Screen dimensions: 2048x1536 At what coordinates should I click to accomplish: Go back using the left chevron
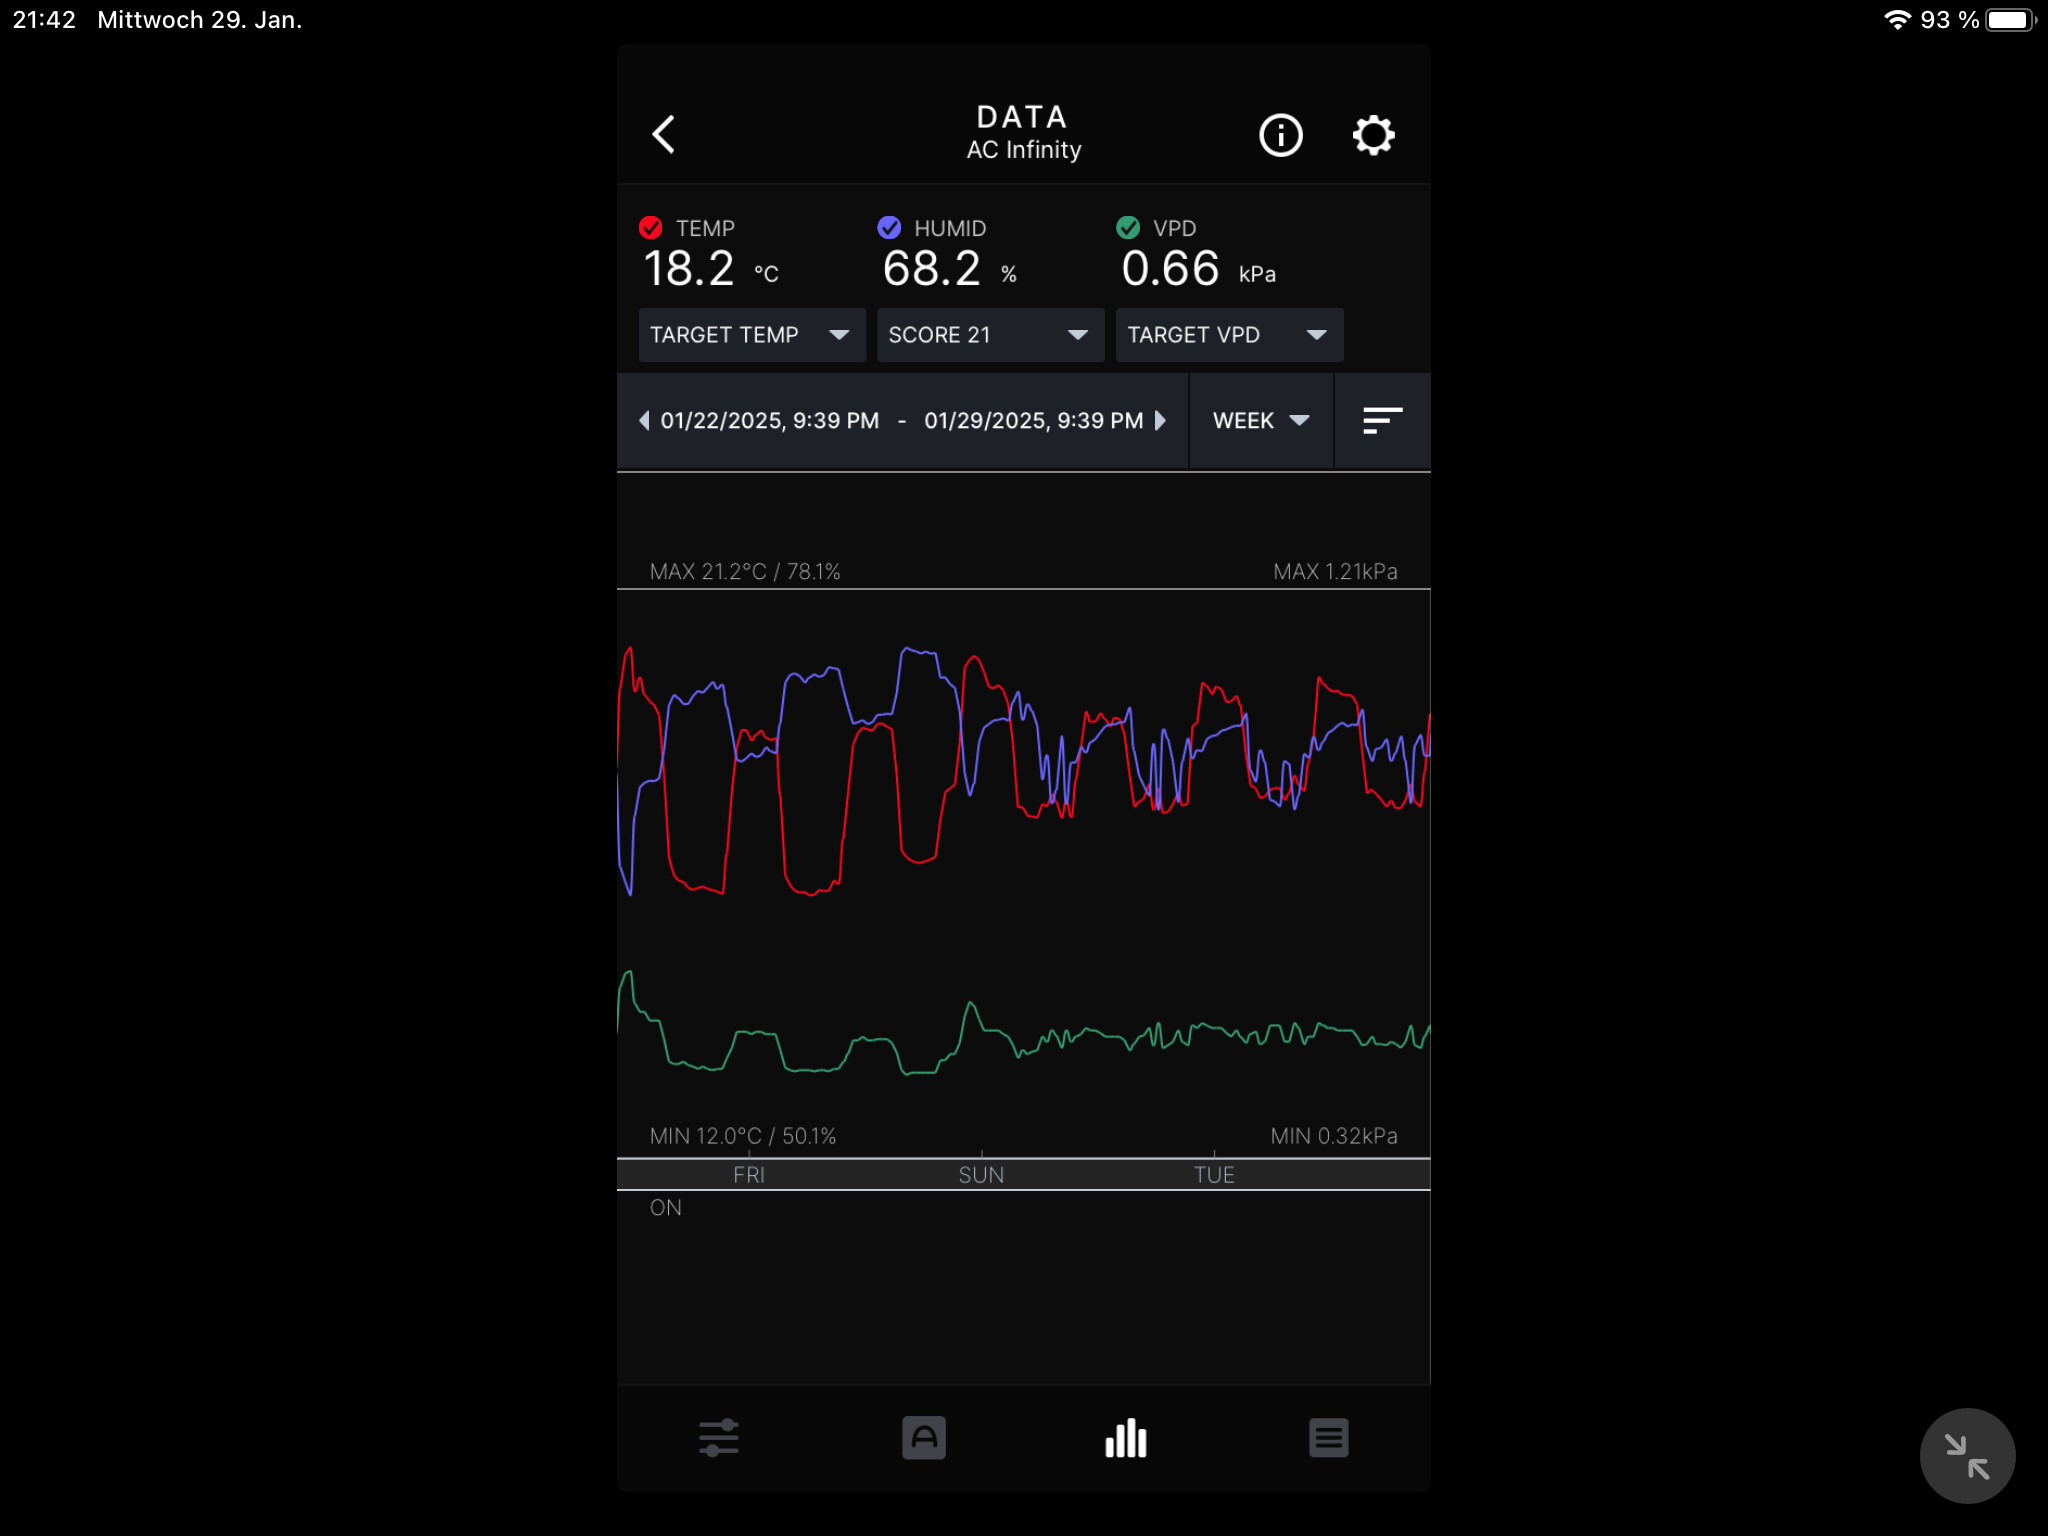click(664, 134)
